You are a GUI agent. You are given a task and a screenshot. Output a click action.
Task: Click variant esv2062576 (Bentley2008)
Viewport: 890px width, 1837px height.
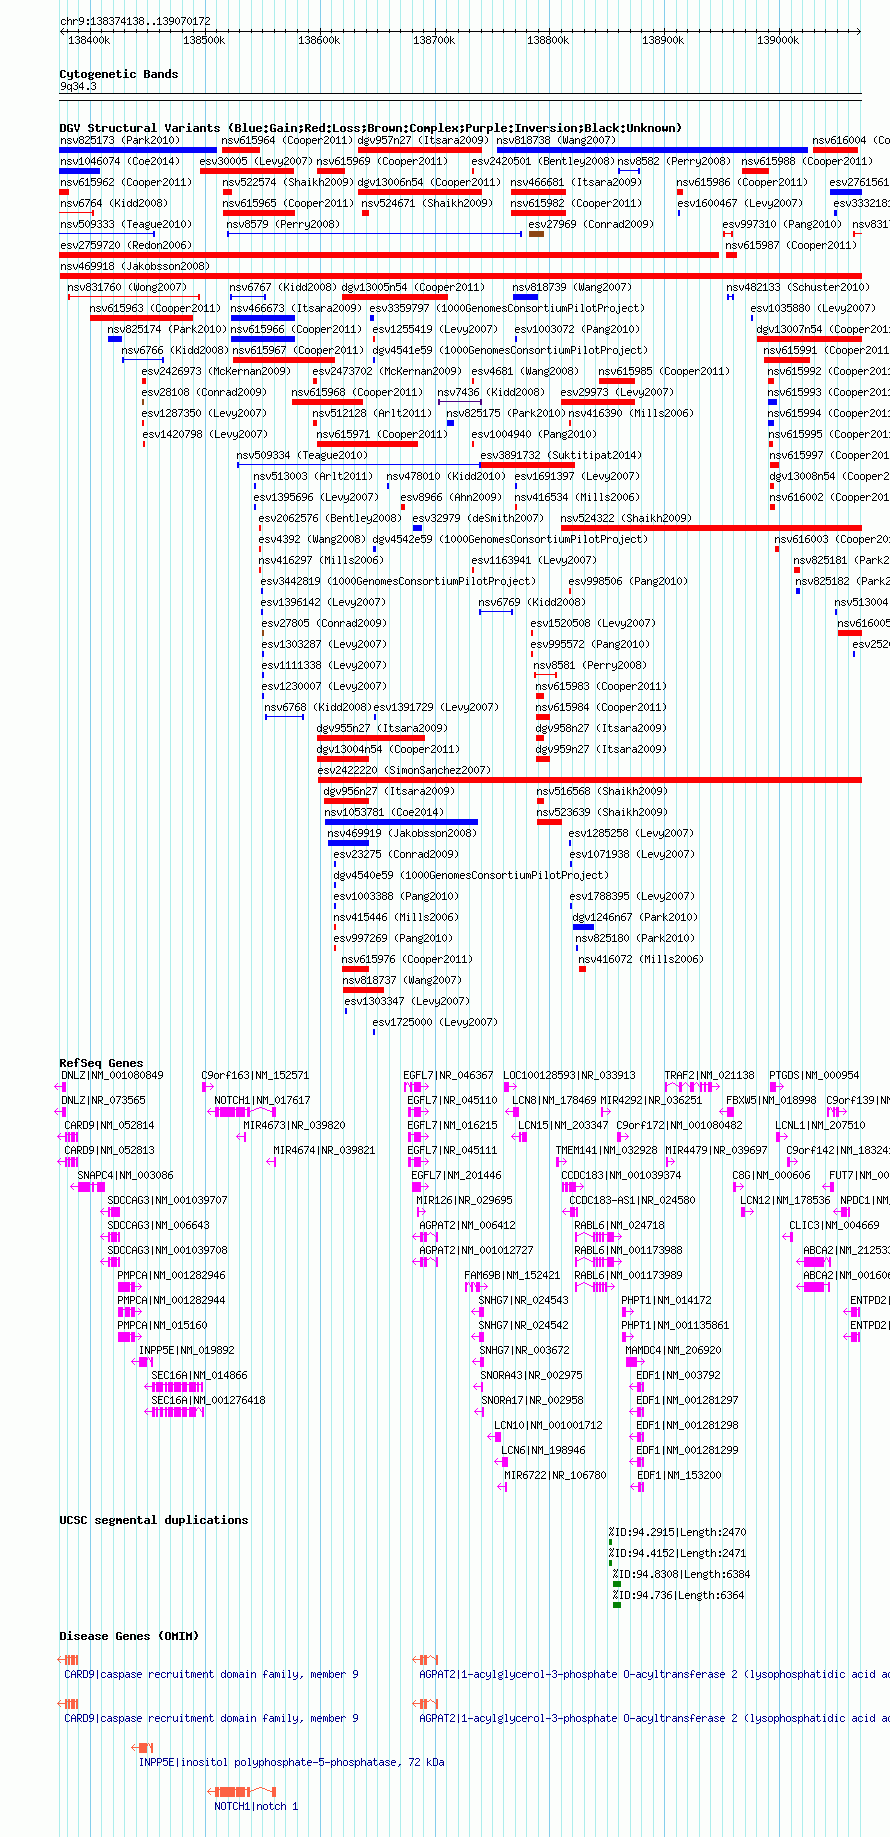tap(330, 518)
